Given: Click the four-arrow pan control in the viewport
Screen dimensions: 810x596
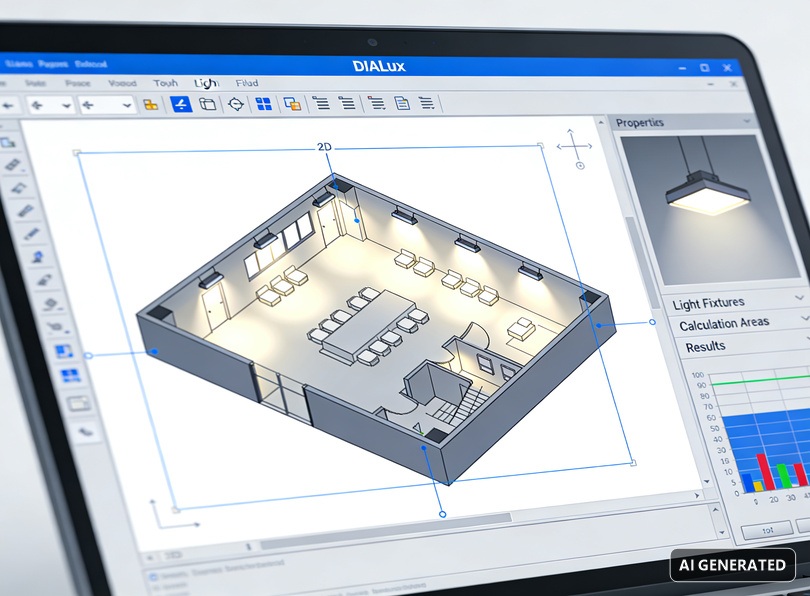Looking at the screenshot, I should (573, 146).
